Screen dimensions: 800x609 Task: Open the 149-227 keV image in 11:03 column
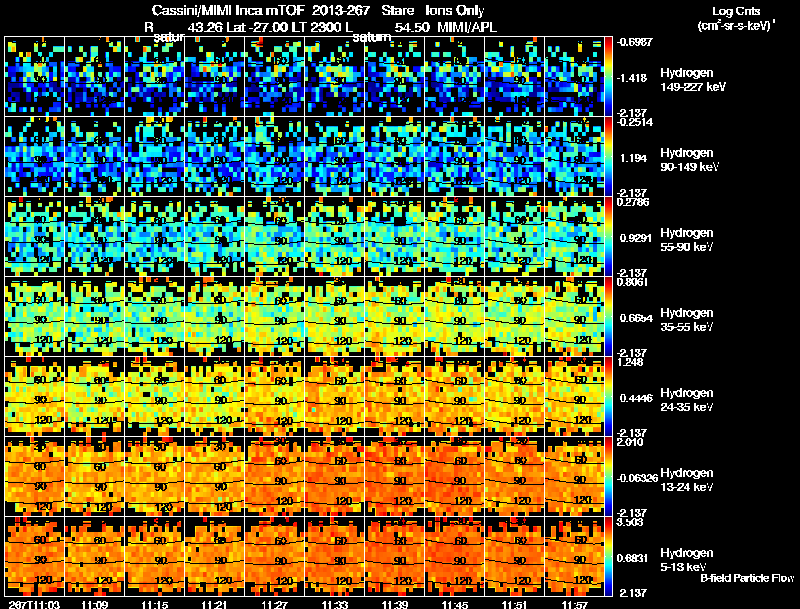35,76
